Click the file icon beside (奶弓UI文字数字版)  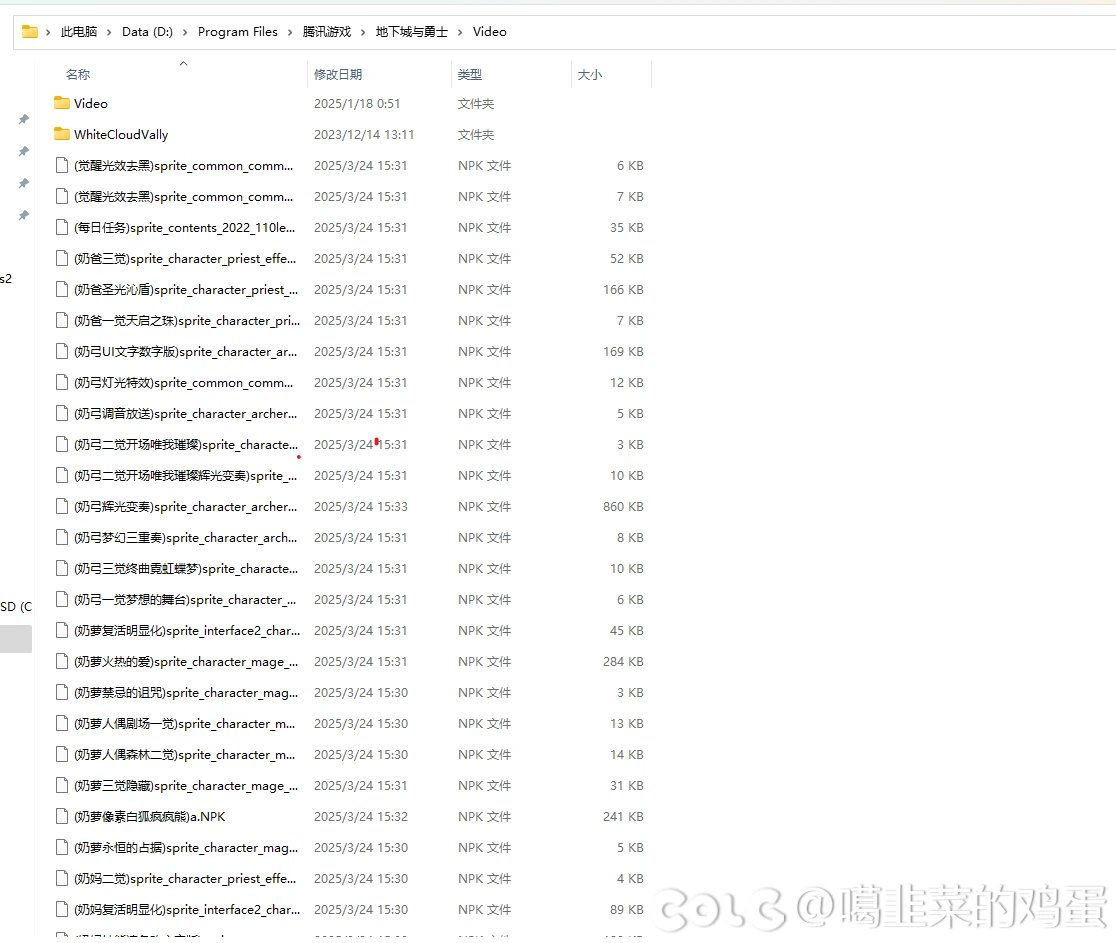point(62,352)
